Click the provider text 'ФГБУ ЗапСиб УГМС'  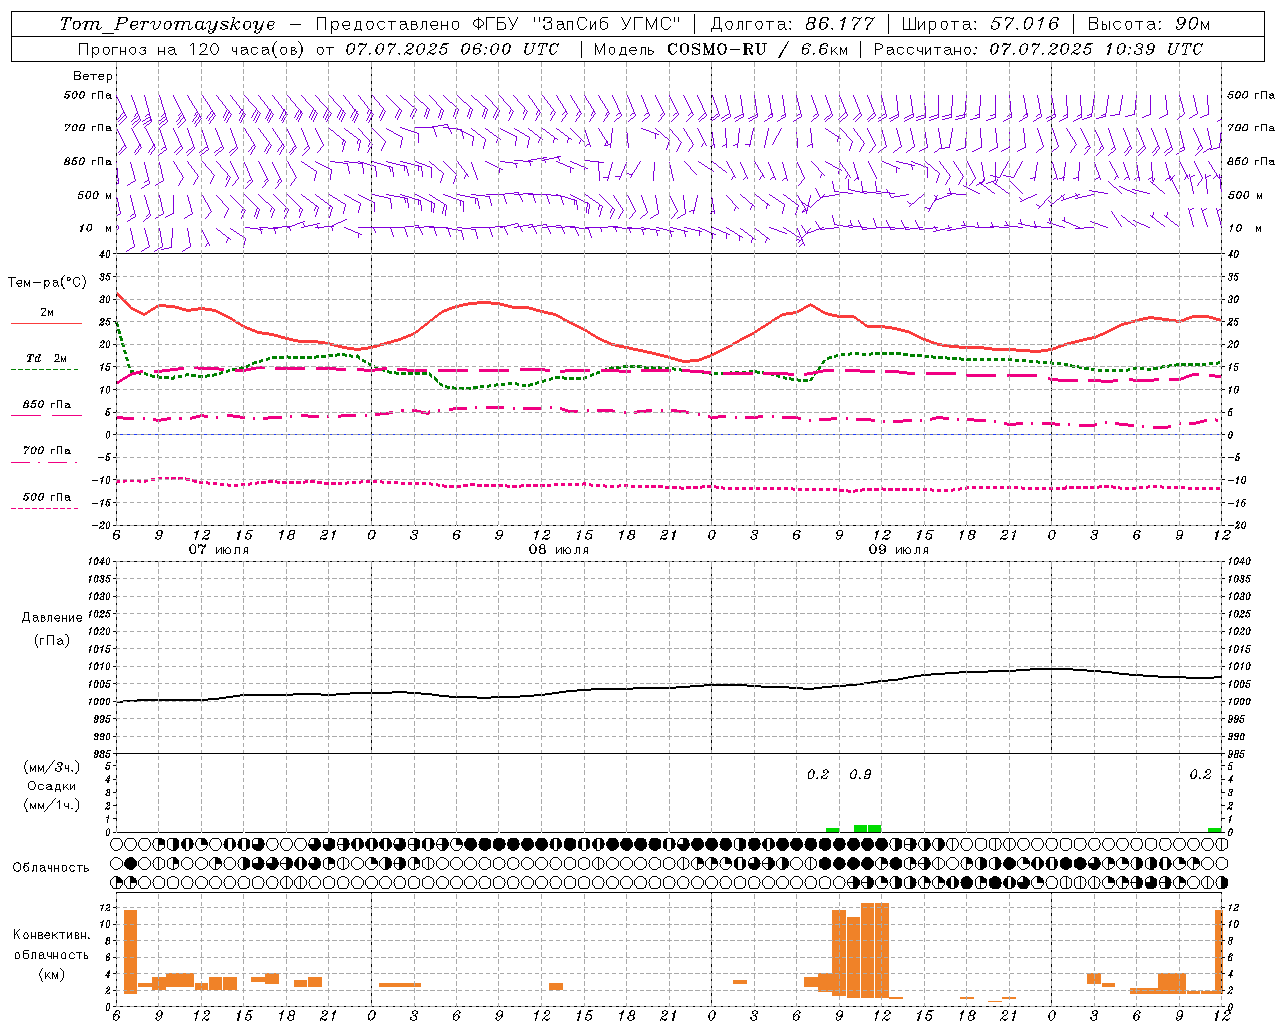575,24
